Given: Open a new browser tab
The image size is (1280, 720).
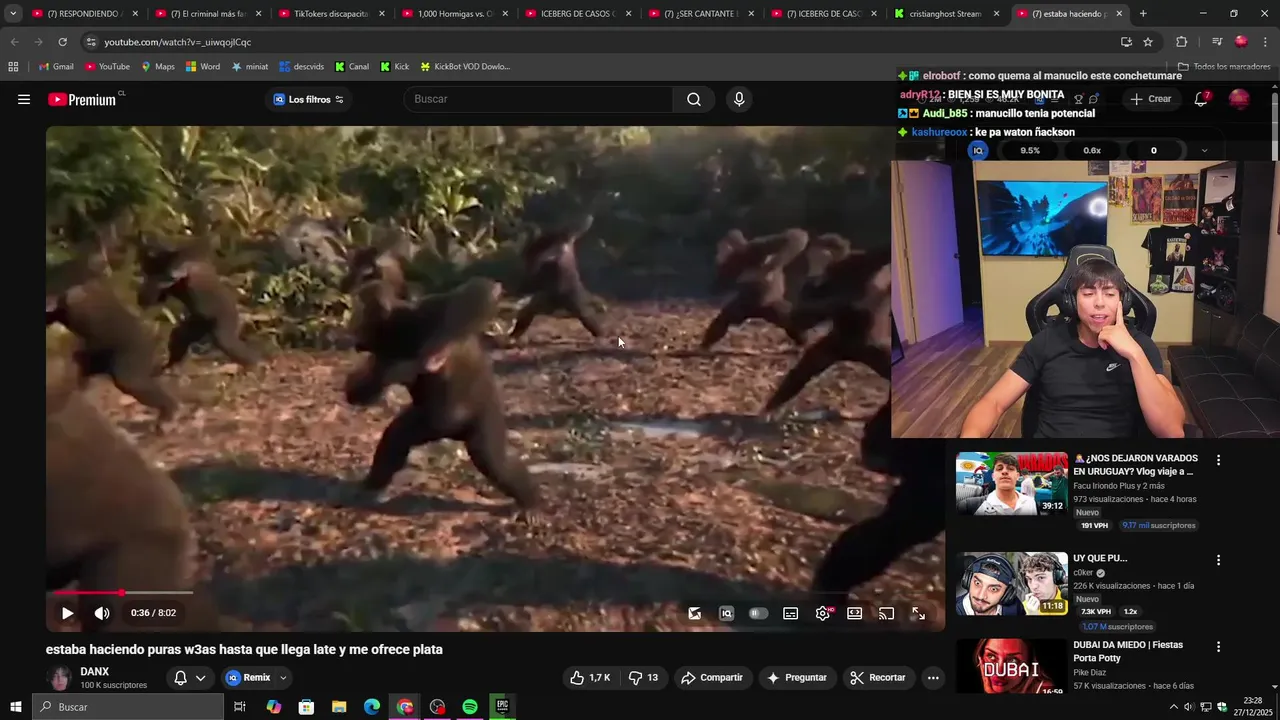Looking at the screenshot, I should (x=1143, y=14).
